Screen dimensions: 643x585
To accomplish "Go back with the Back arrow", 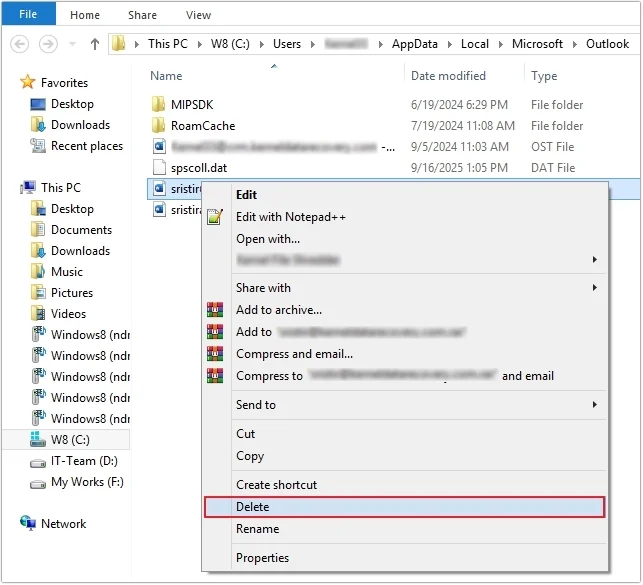I will 20,44.
